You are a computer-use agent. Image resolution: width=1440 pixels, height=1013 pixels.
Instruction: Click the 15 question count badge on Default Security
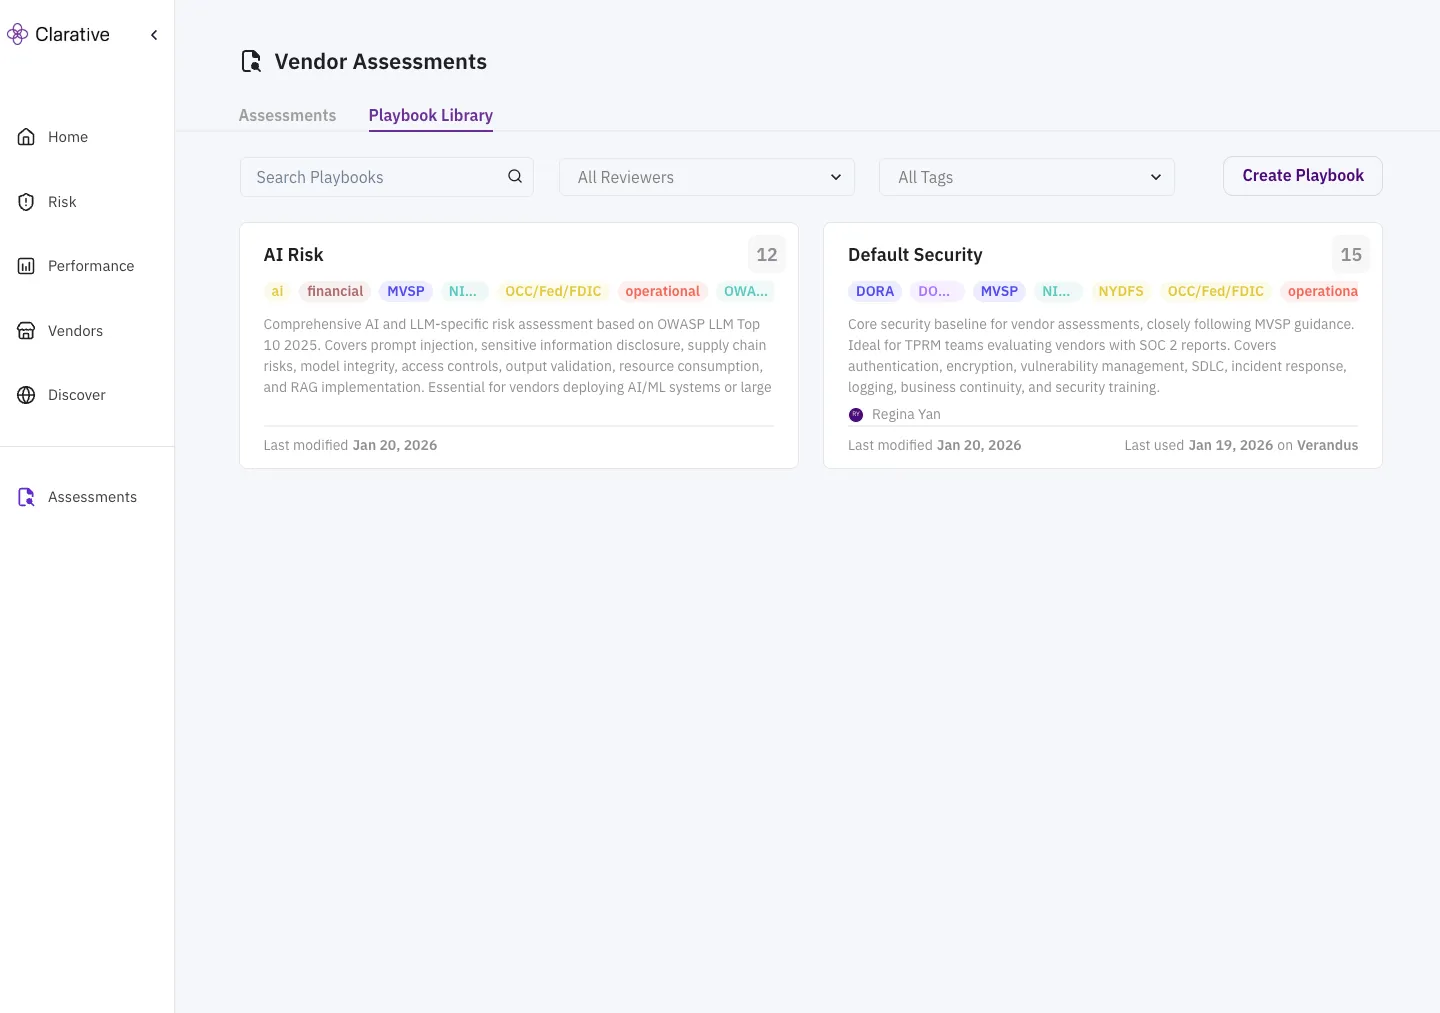coord(1351,254)
